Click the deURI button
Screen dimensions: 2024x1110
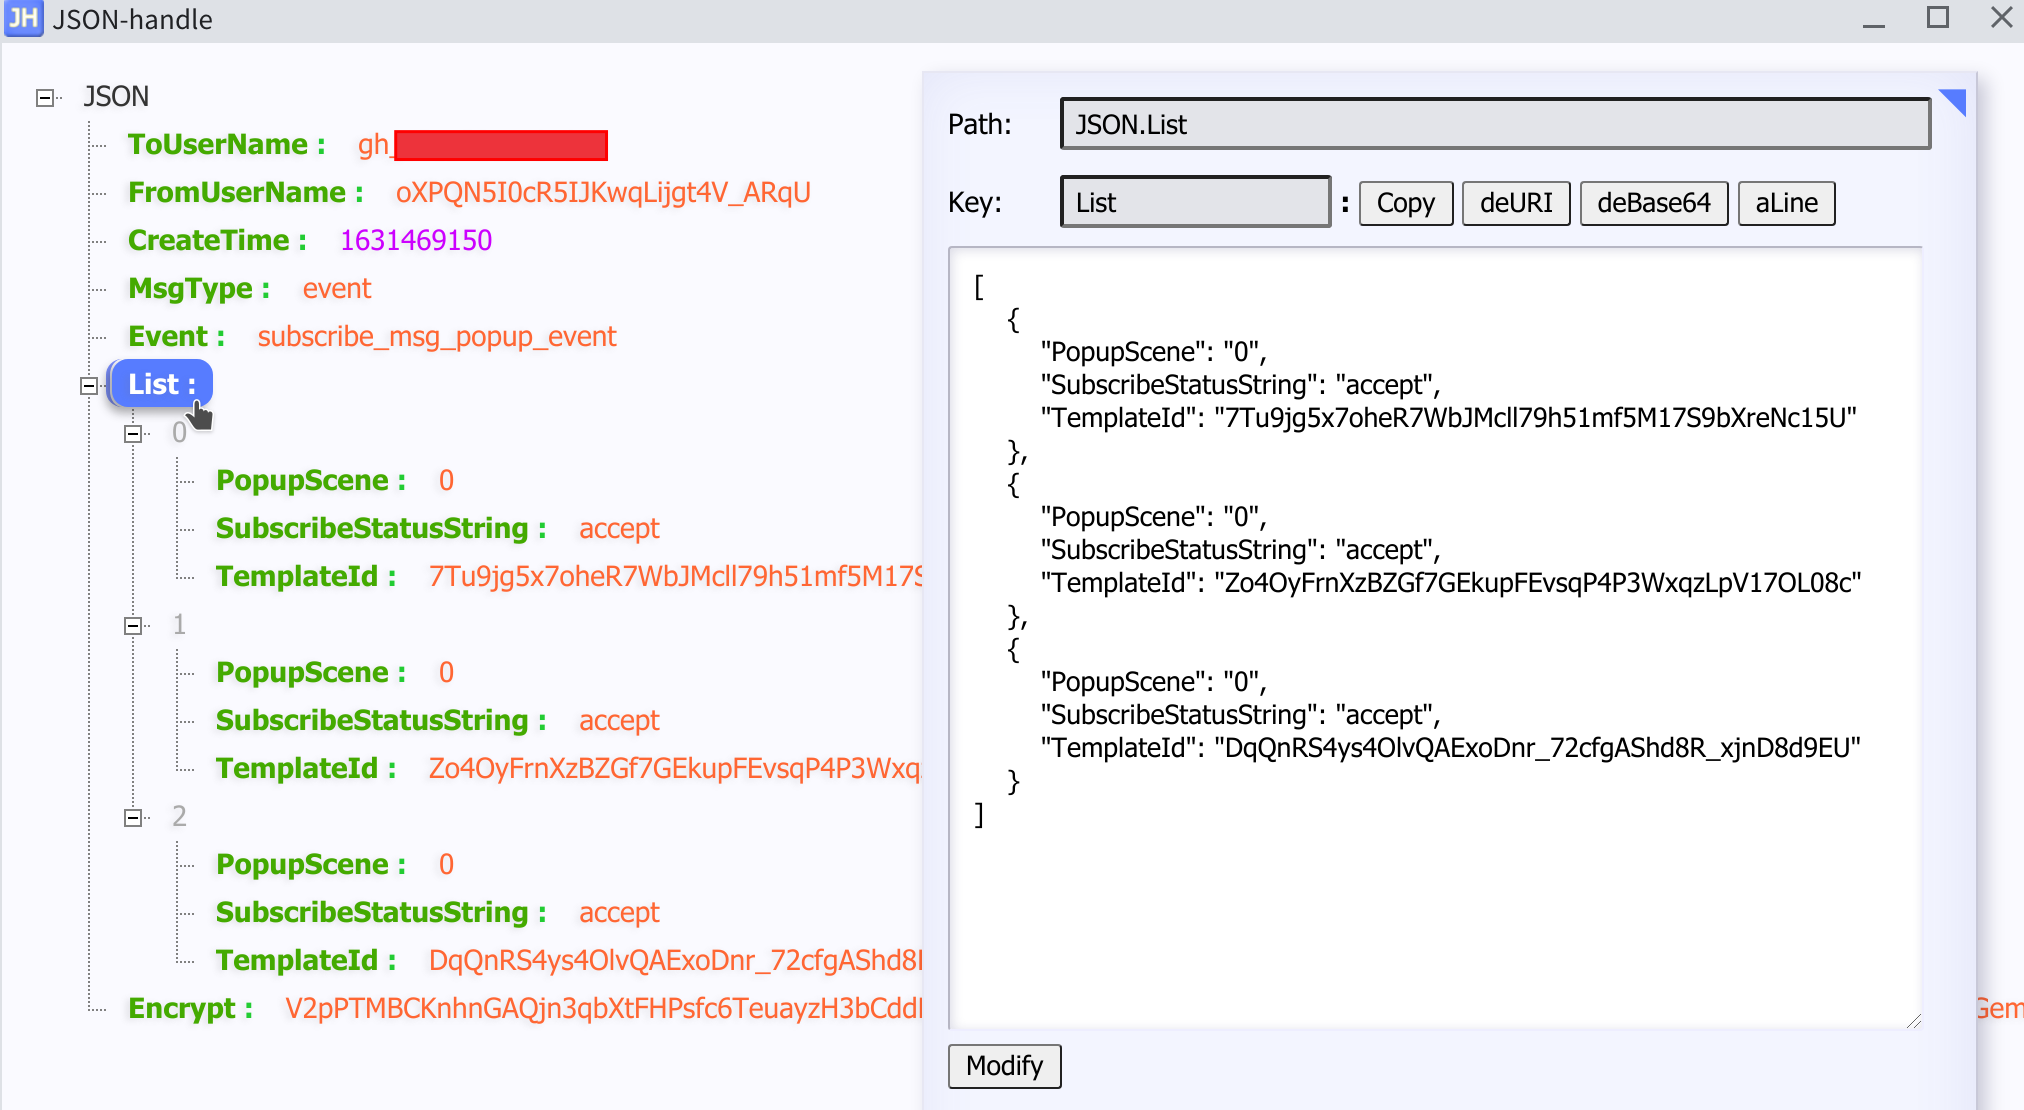pyautogui.click(x=1515, y=203)
